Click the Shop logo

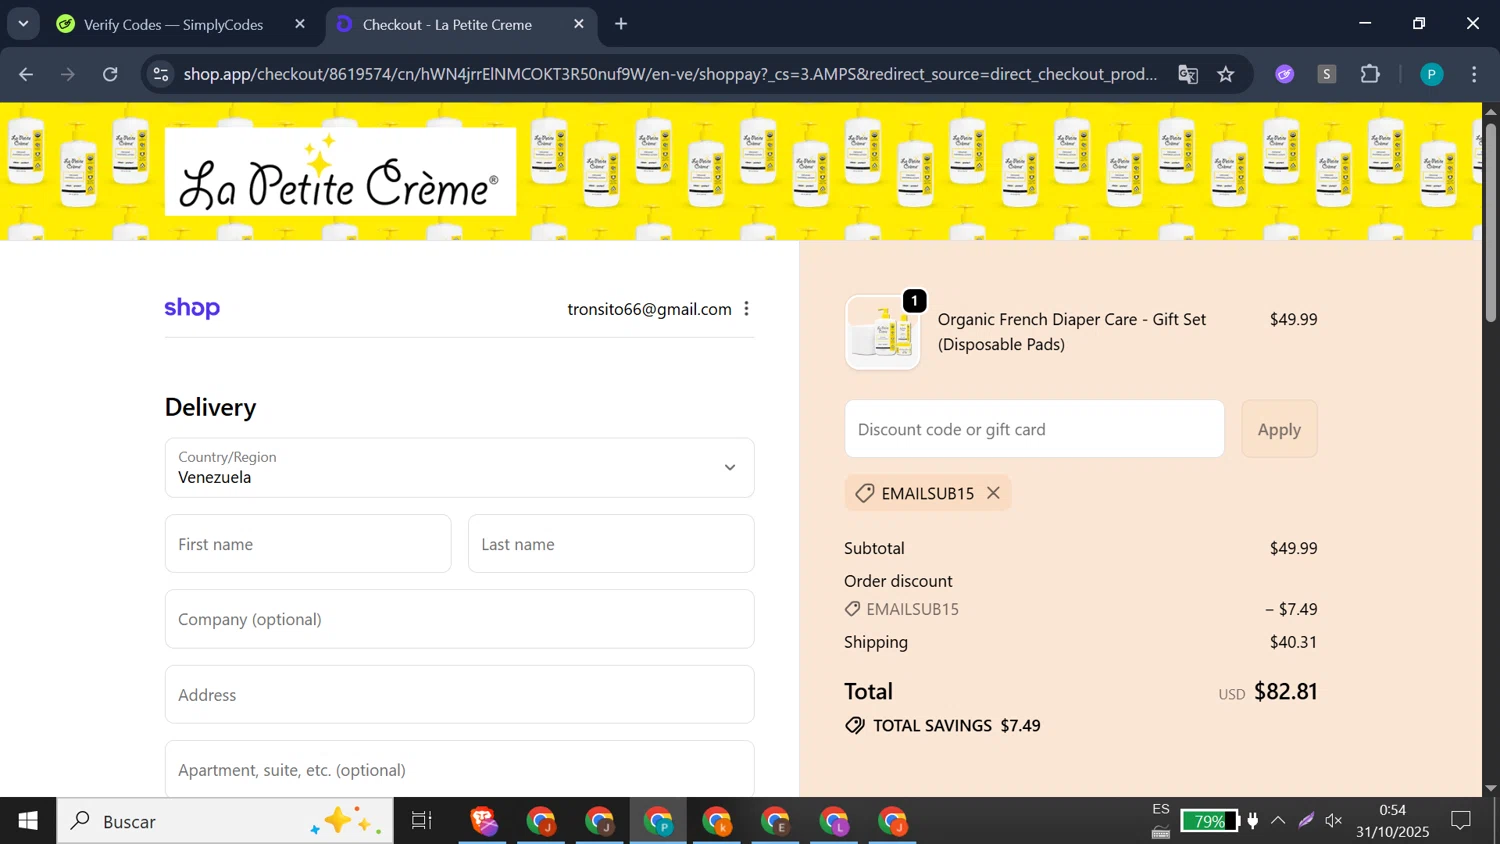(x=192, y=308)
